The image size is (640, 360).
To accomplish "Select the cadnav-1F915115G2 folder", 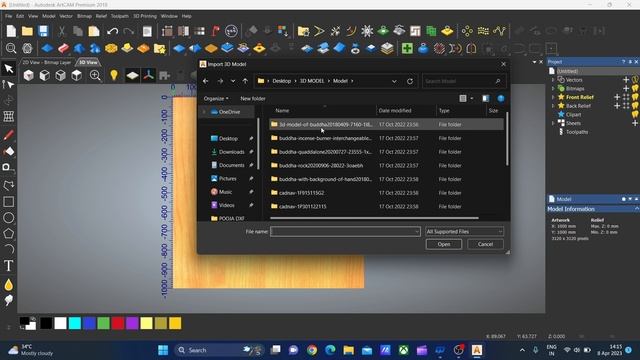I will [x=302, y=193].
